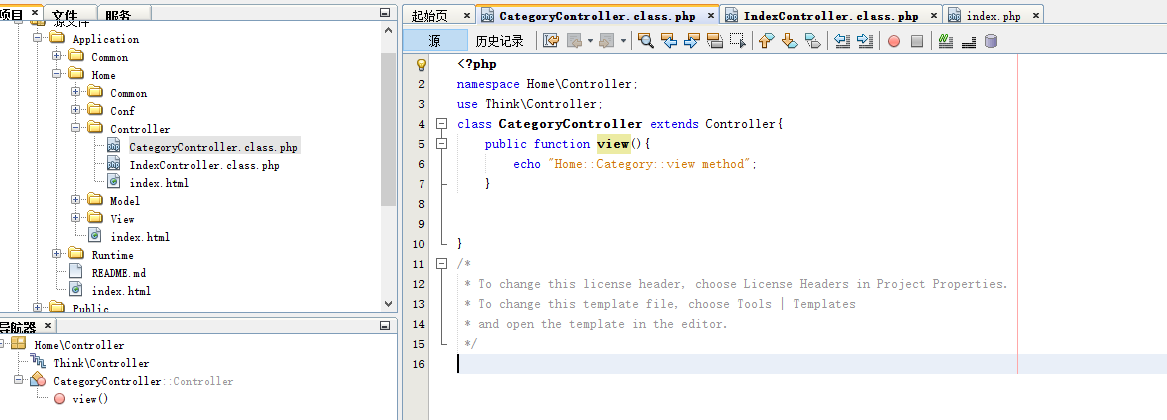Open the 历史记录 history view
The image size is (1167, 420).
pos(499,41)
